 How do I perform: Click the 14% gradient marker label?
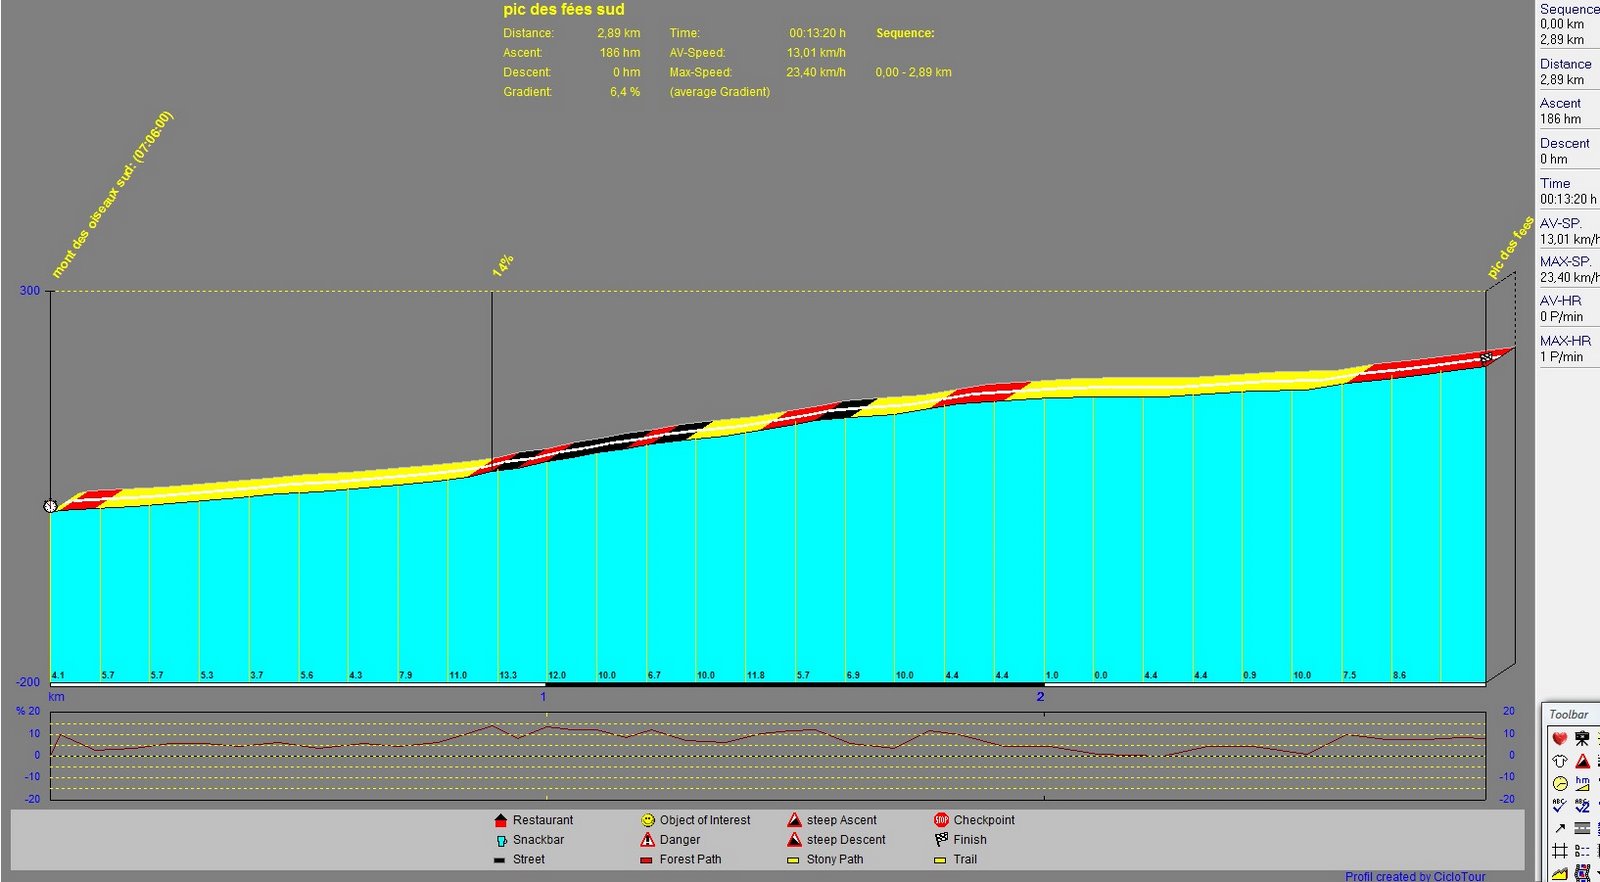pyautogui.click(x=502, y=265)
